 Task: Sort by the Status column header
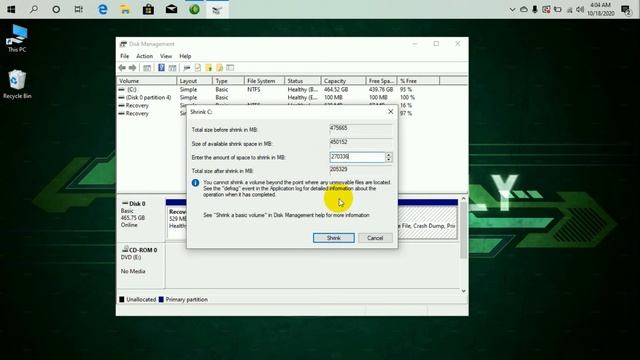pyautogui.click(x=302, y=81)
